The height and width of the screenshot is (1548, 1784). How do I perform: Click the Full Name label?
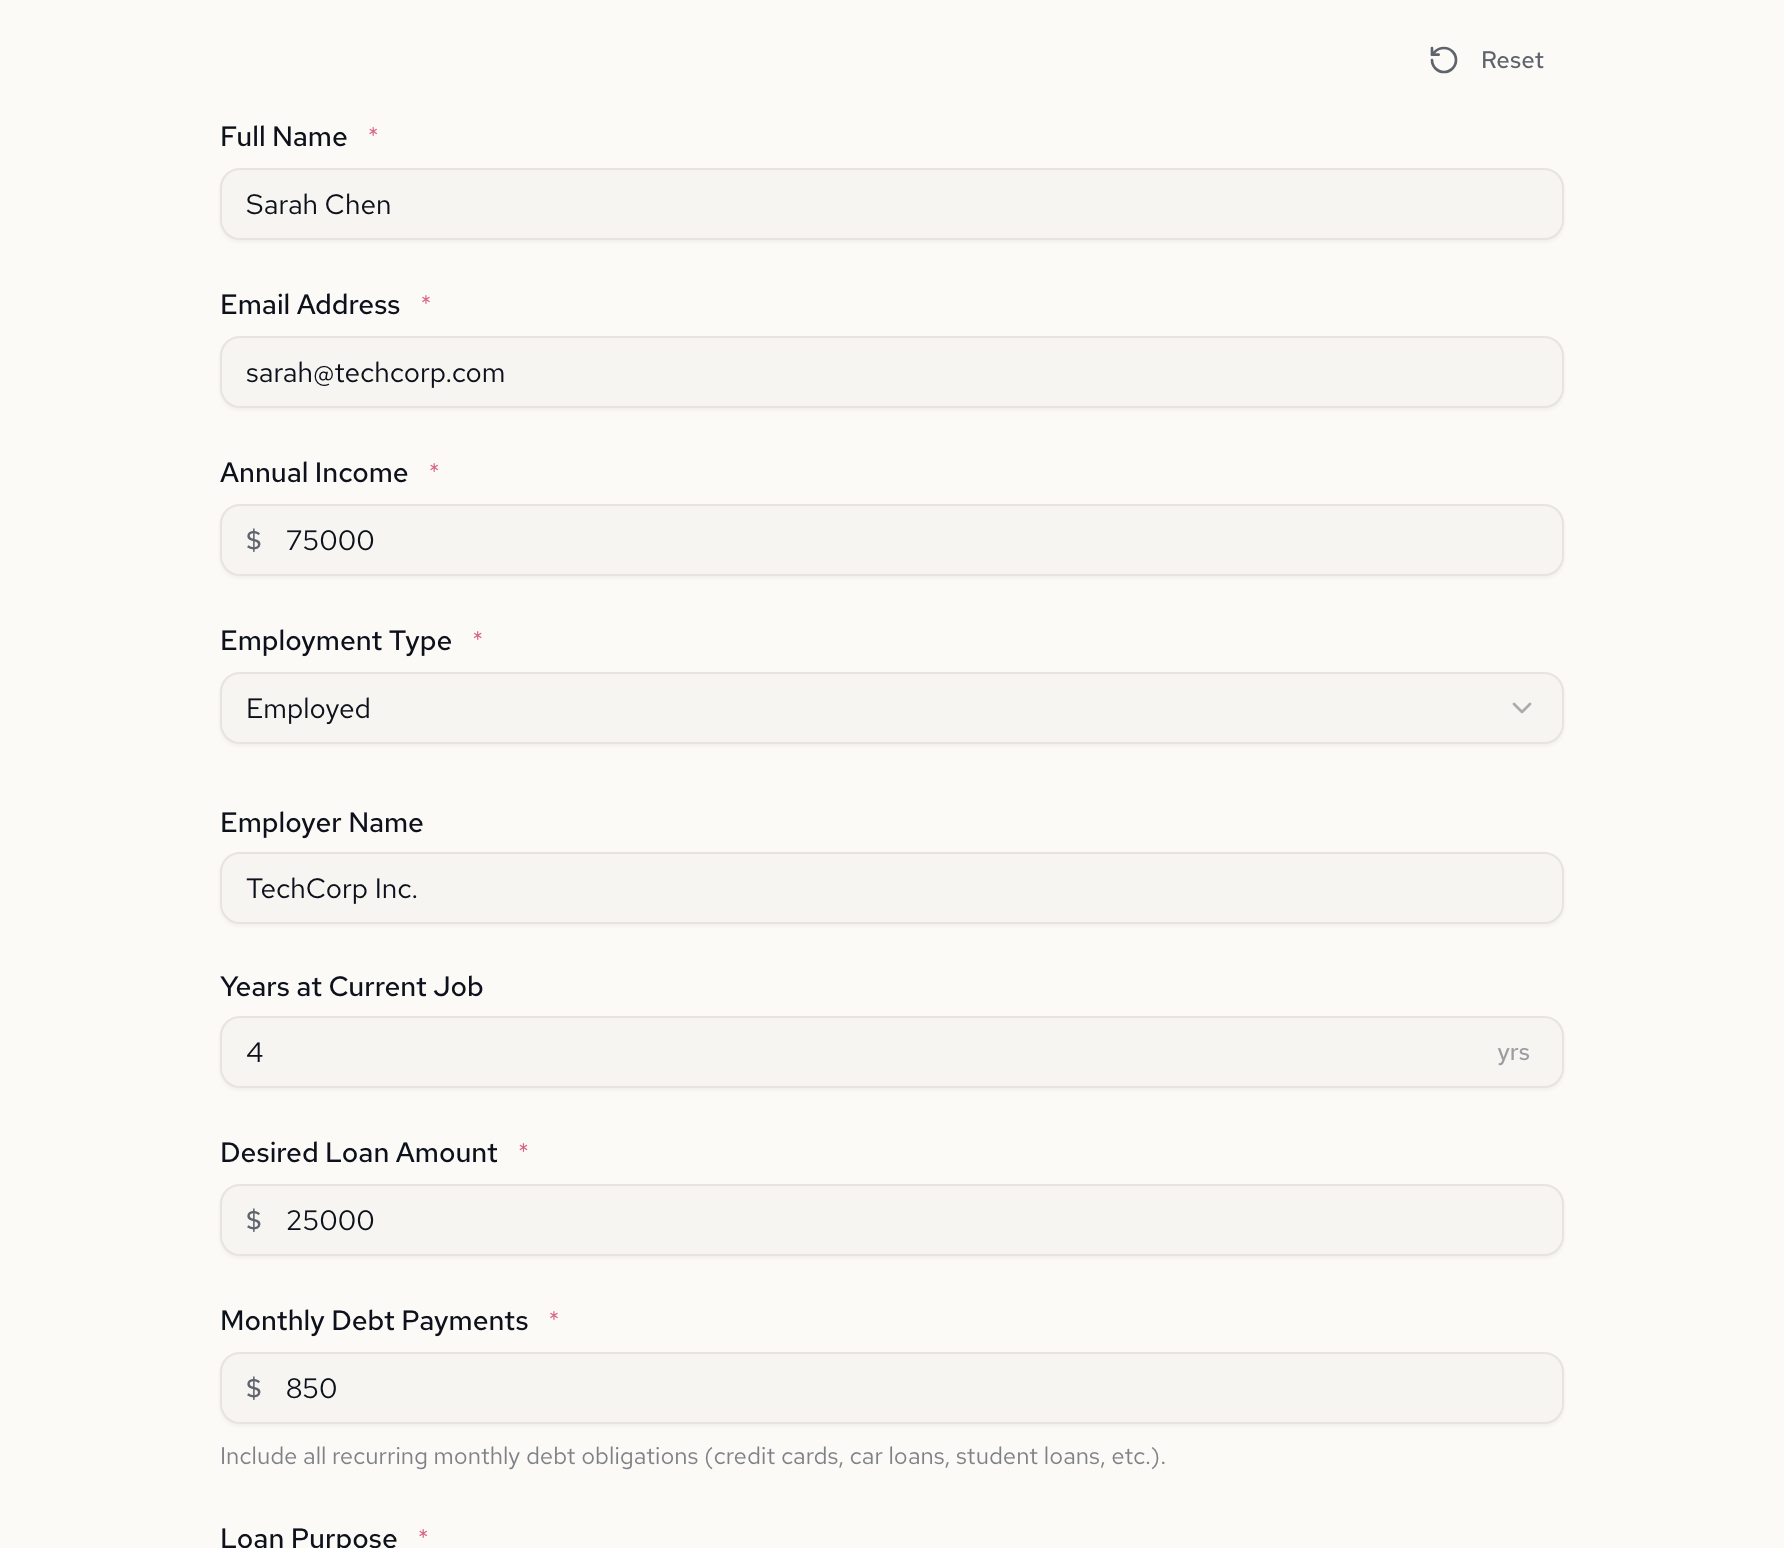(283, 136)
